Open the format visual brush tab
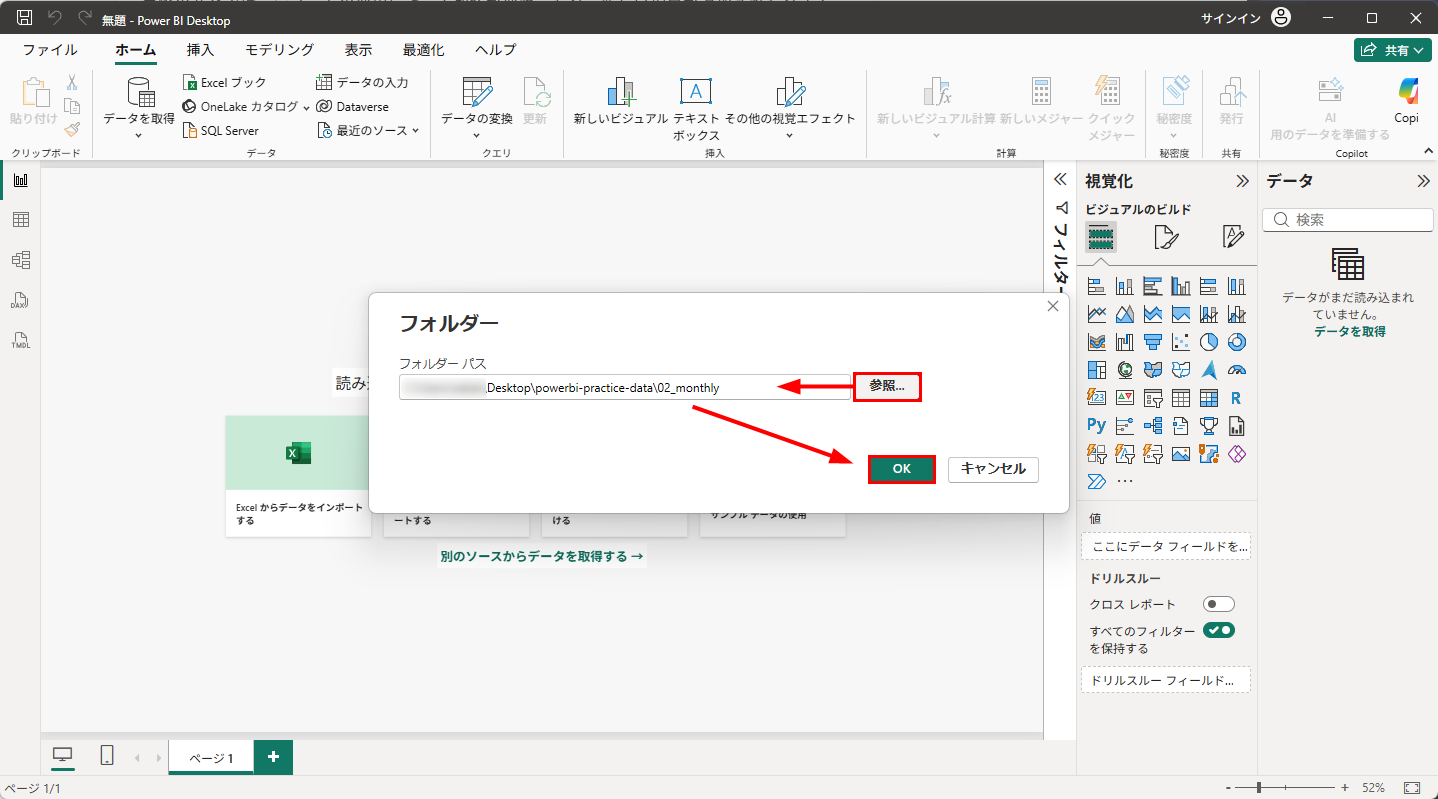 point(1166,237)
